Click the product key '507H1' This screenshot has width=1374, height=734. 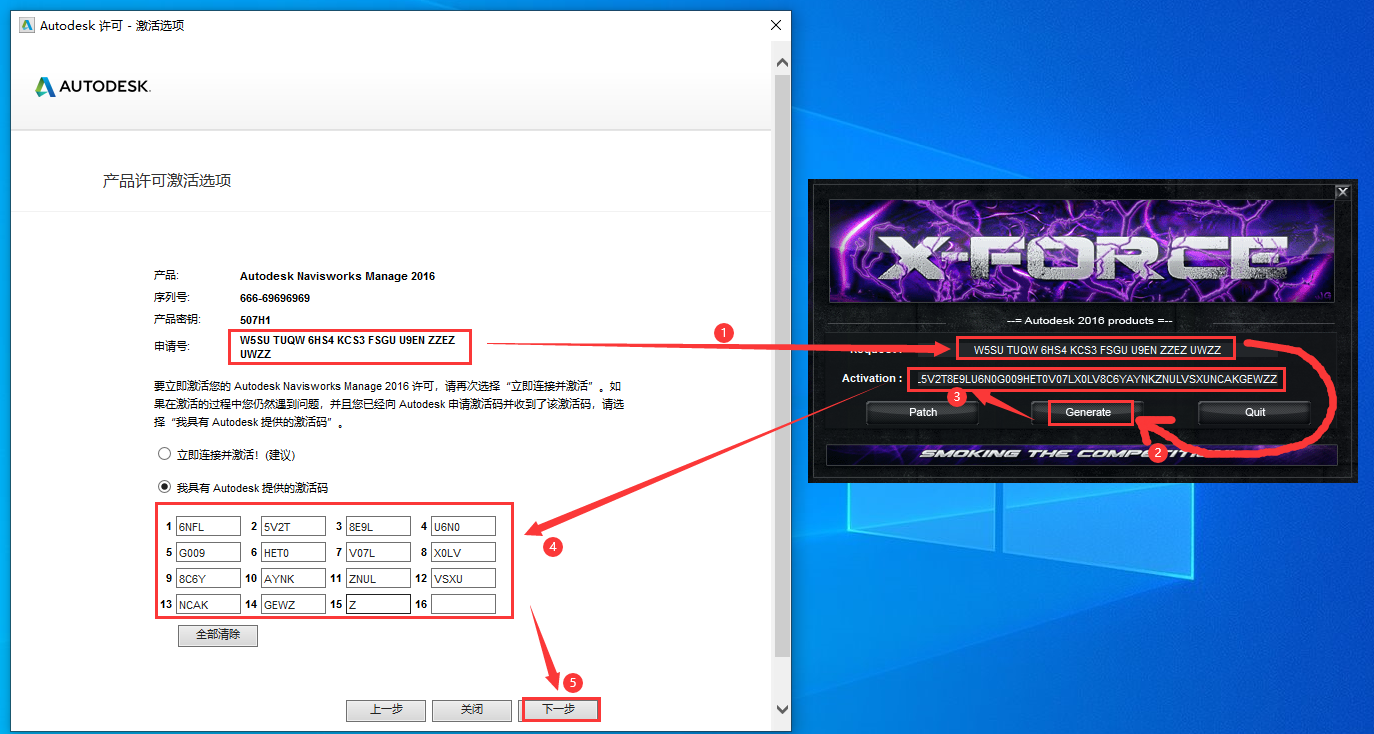pos(255,320)
